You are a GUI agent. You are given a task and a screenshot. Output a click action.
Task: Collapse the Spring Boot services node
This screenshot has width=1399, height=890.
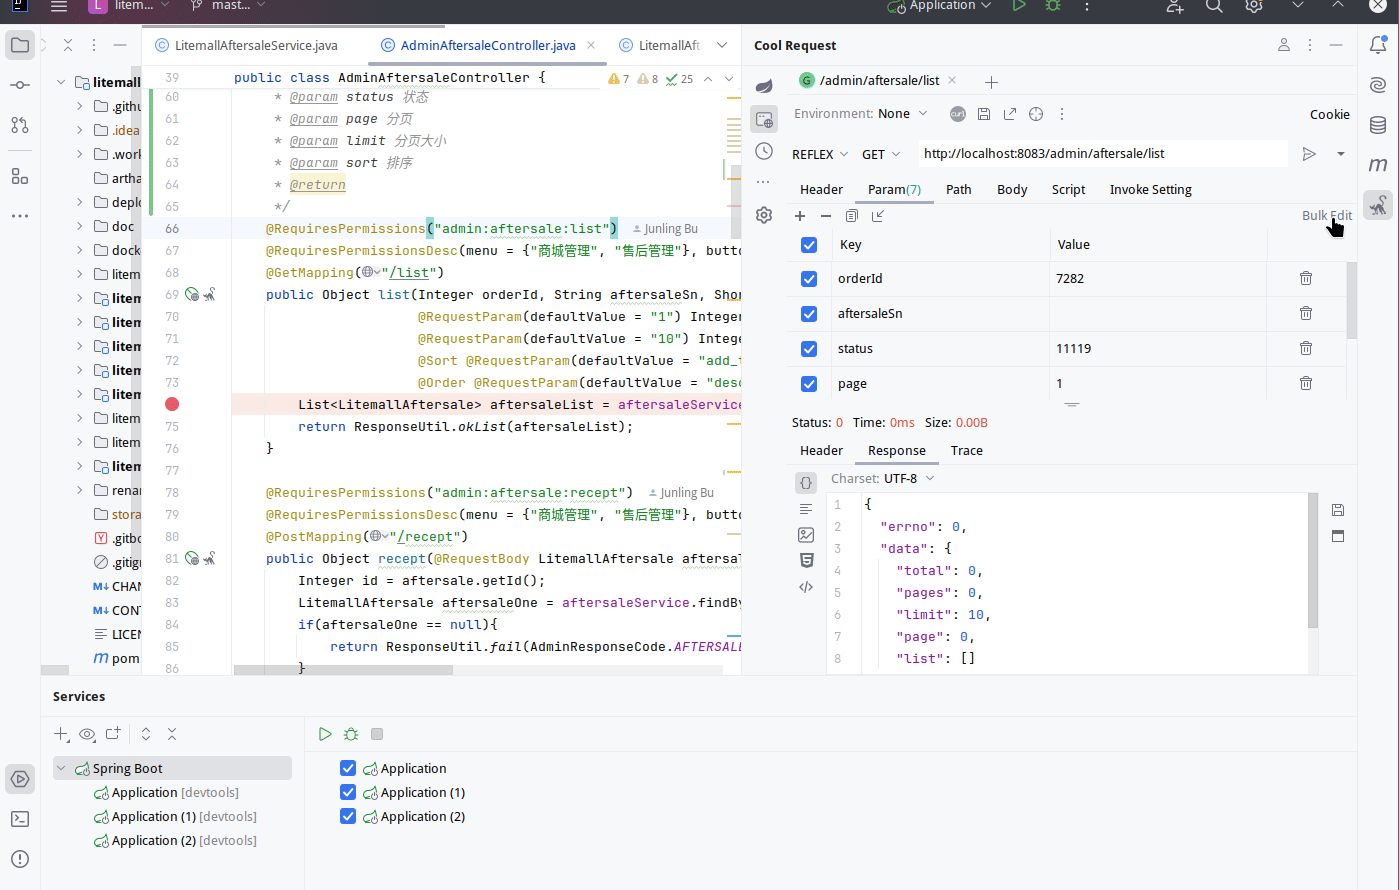[x=63, y=768]
